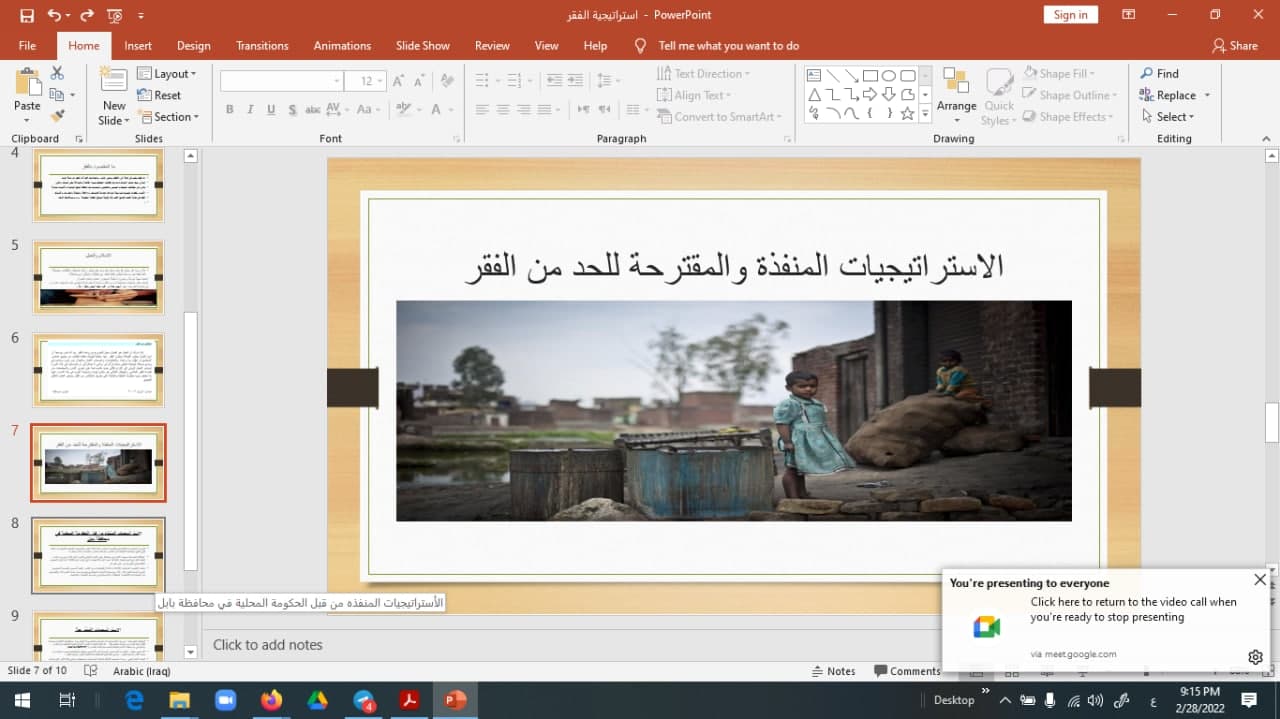
Task: Click the Redo arrow in Quick Access
Action: click(x=86, y=15)
